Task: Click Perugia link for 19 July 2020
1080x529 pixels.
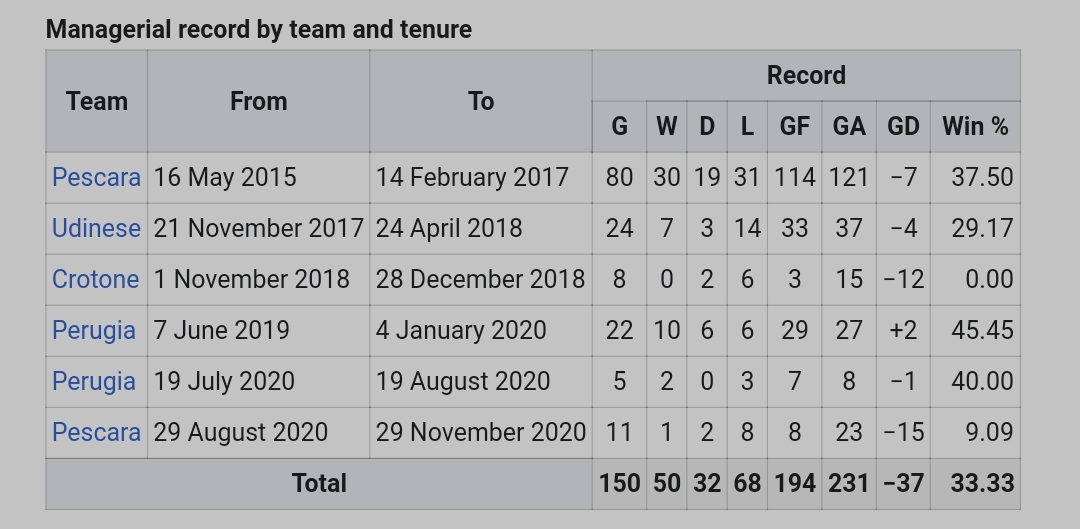Action: 93,381
